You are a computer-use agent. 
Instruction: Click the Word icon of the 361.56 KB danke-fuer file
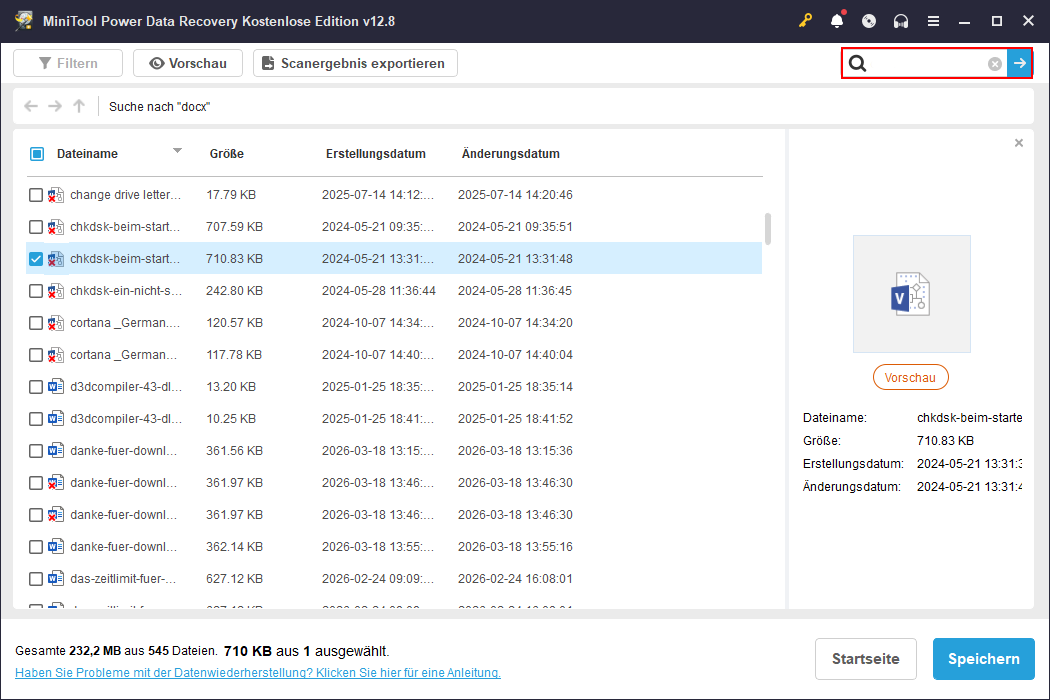pyautogui.click(x=56, y=451)
